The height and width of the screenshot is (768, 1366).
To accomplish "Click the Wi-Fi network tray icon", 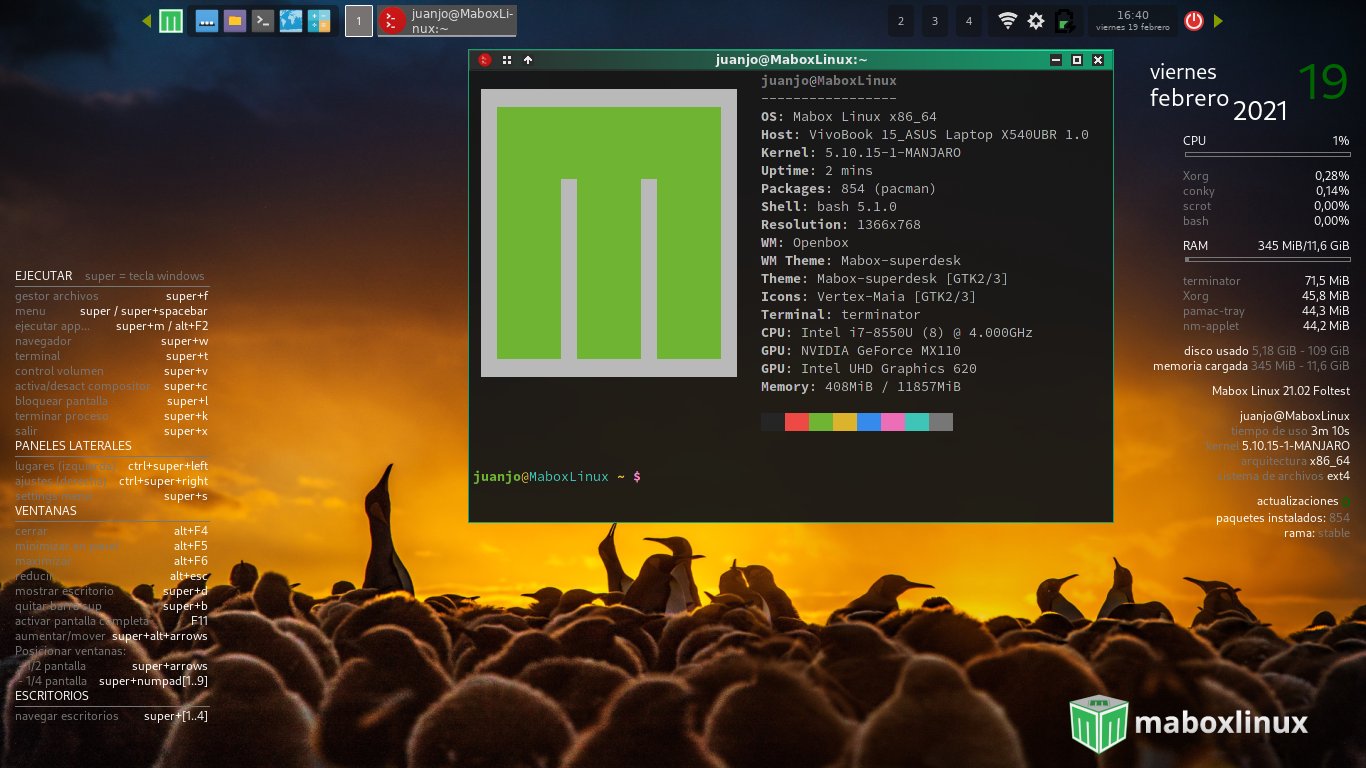I will (x=1008, y=21).
